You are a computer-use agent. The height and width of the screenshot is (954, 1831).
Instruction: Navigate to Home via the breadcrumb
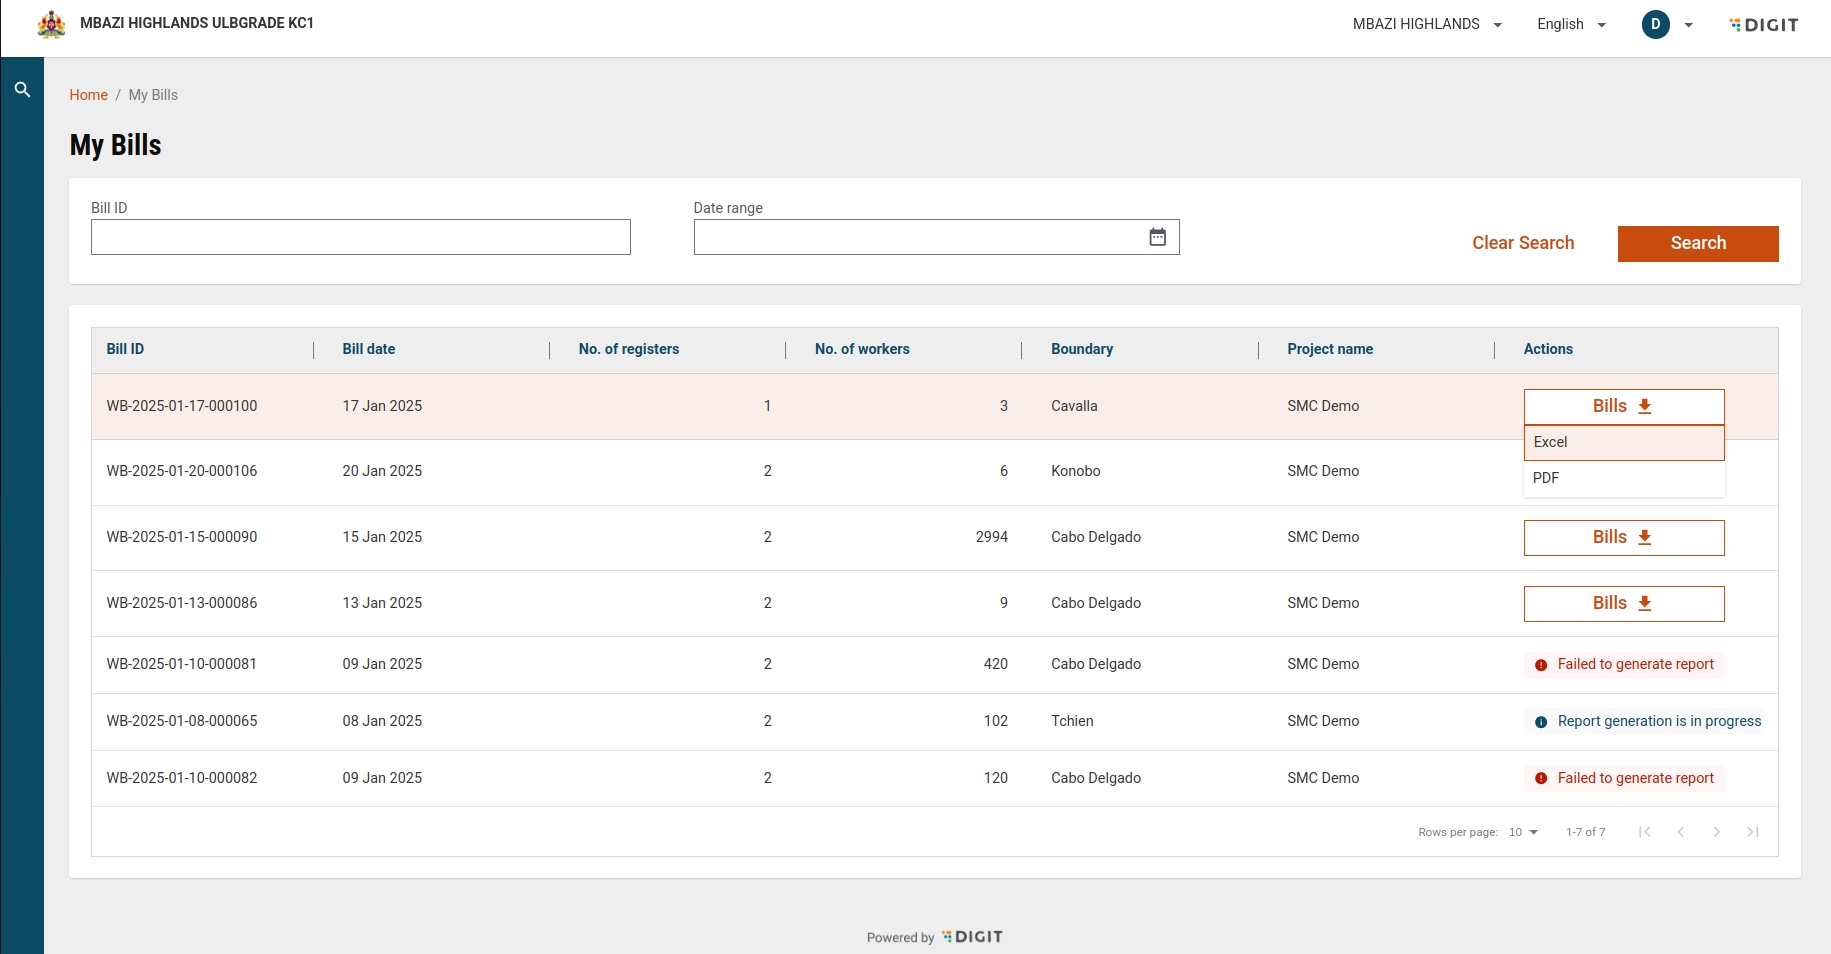[88, 95]
